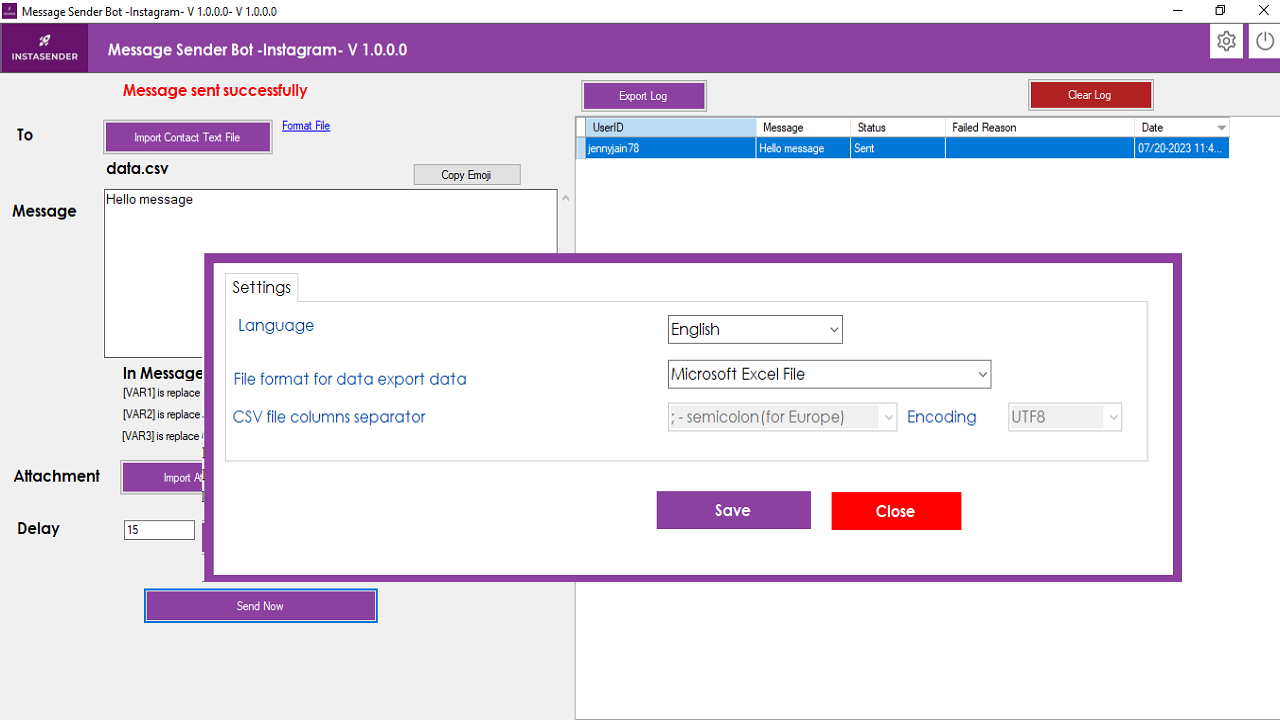This screenshot has width=1280, height=720.
Task: Open the Format File link
Action: 306,126
